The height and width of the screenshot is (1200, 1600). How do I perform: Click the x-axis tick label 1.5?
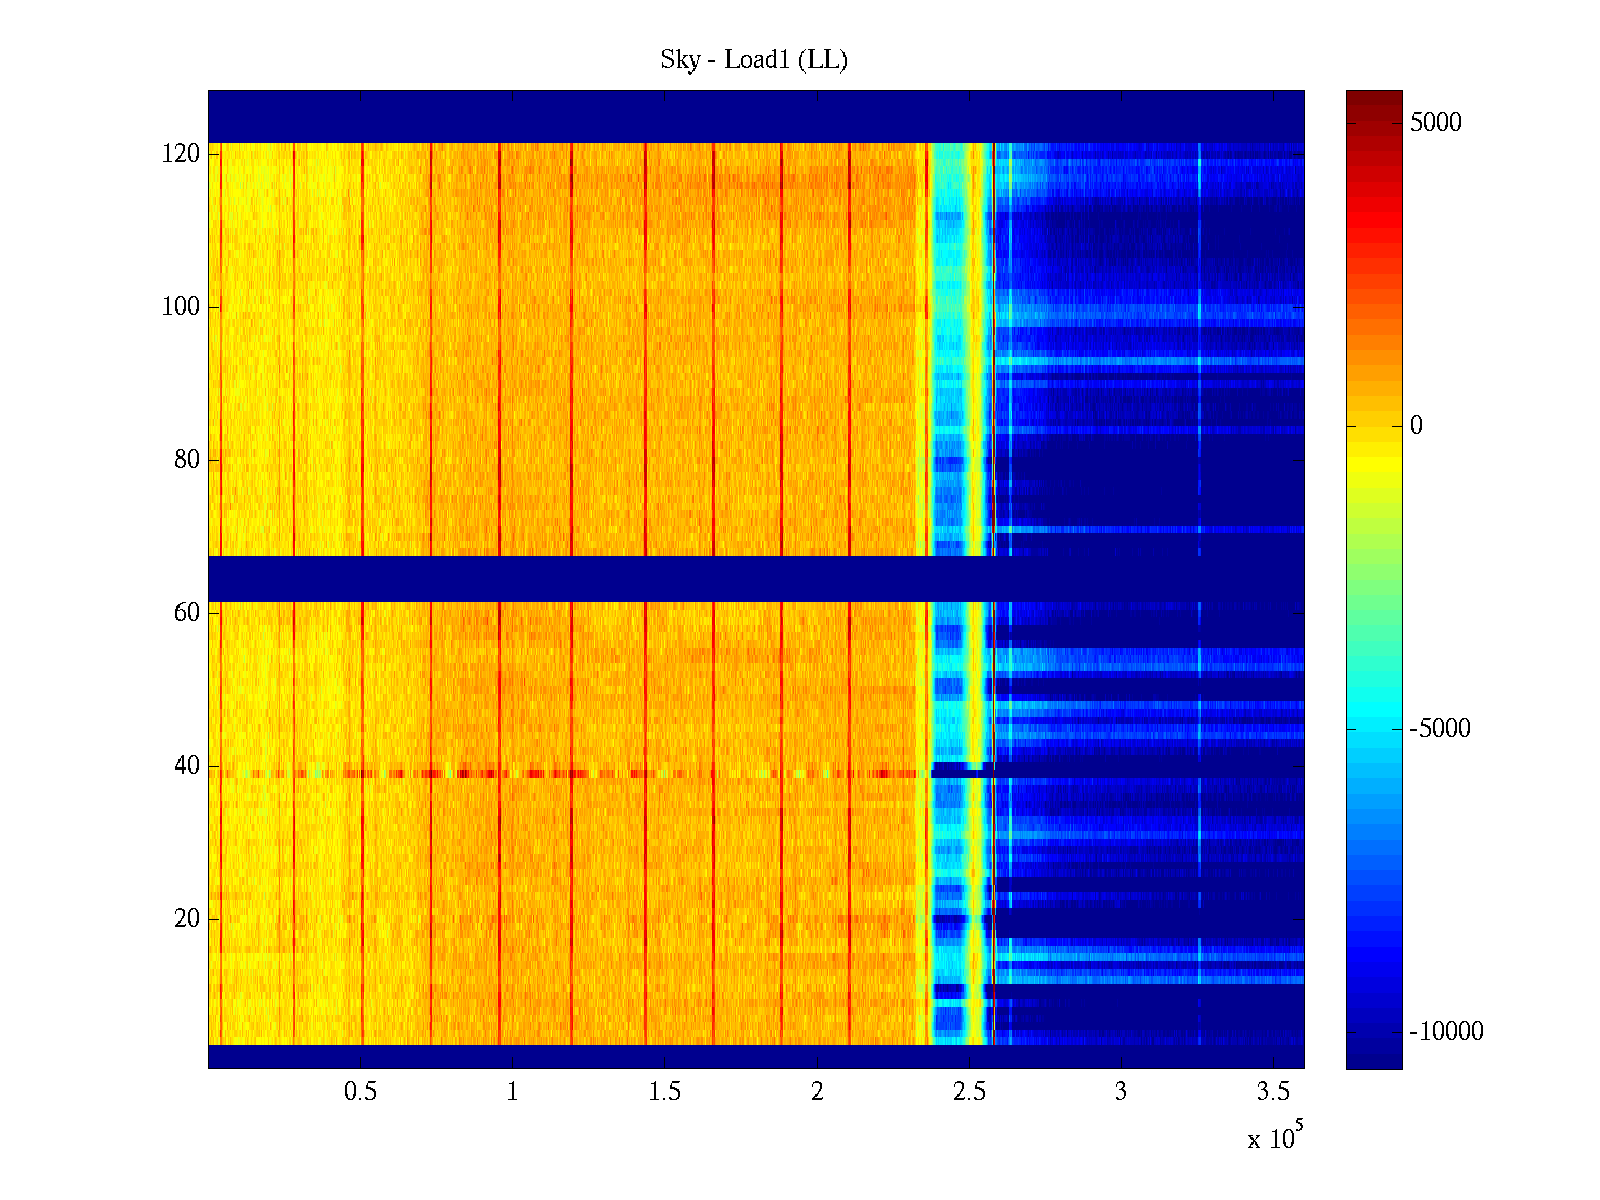click(664, 1092)
